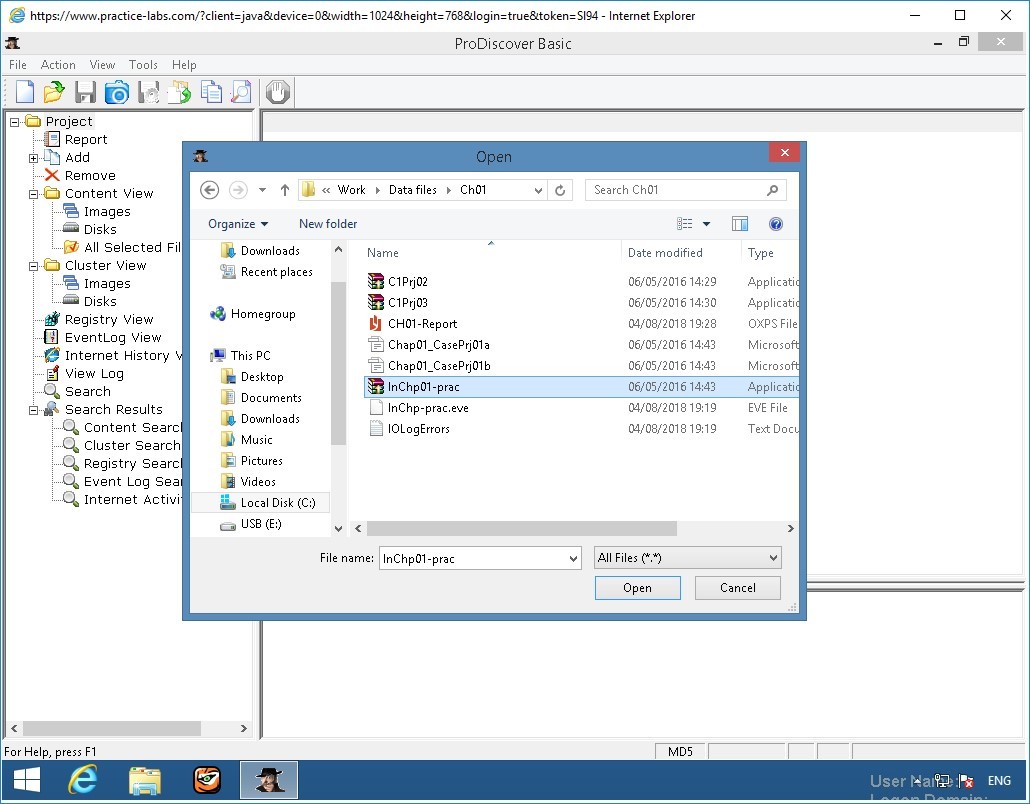Viewport: 1030px width, 804px height.
Task: Click Capture Image camera toolbar icon
Action: coord(117,92)
